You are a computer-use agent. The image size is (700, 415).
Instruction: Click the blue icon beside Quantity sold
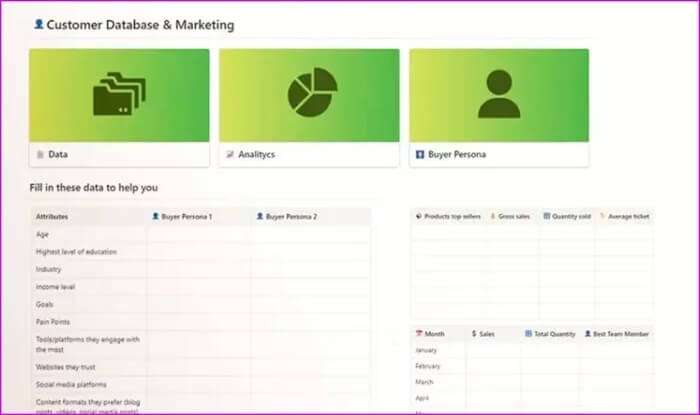tap(546, 216)
